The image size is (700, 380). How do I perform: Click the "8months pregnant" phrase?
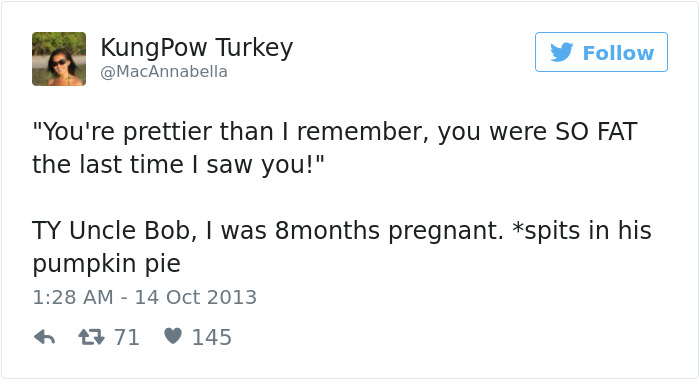(x=389, y=231)
